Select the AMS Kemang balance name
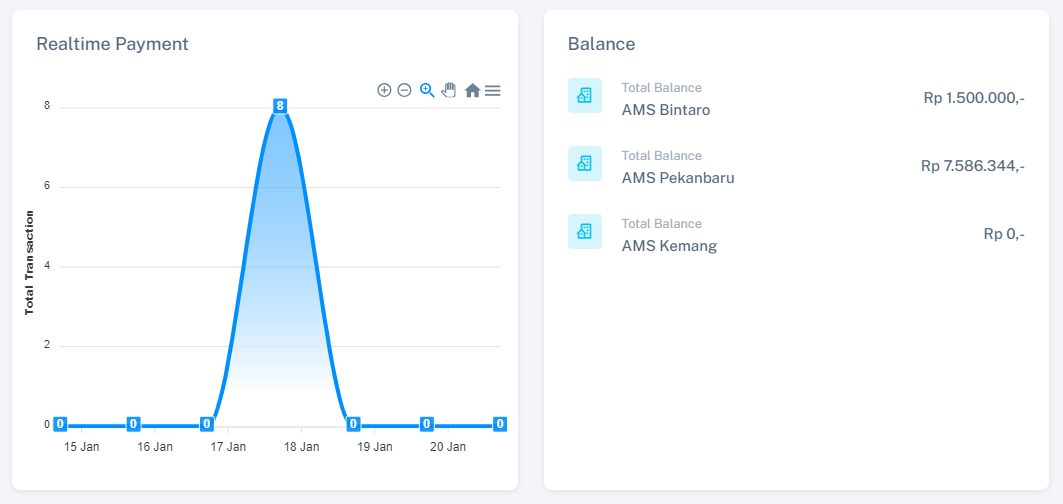This screenshot has width=1063, height=504. [669, 246]
